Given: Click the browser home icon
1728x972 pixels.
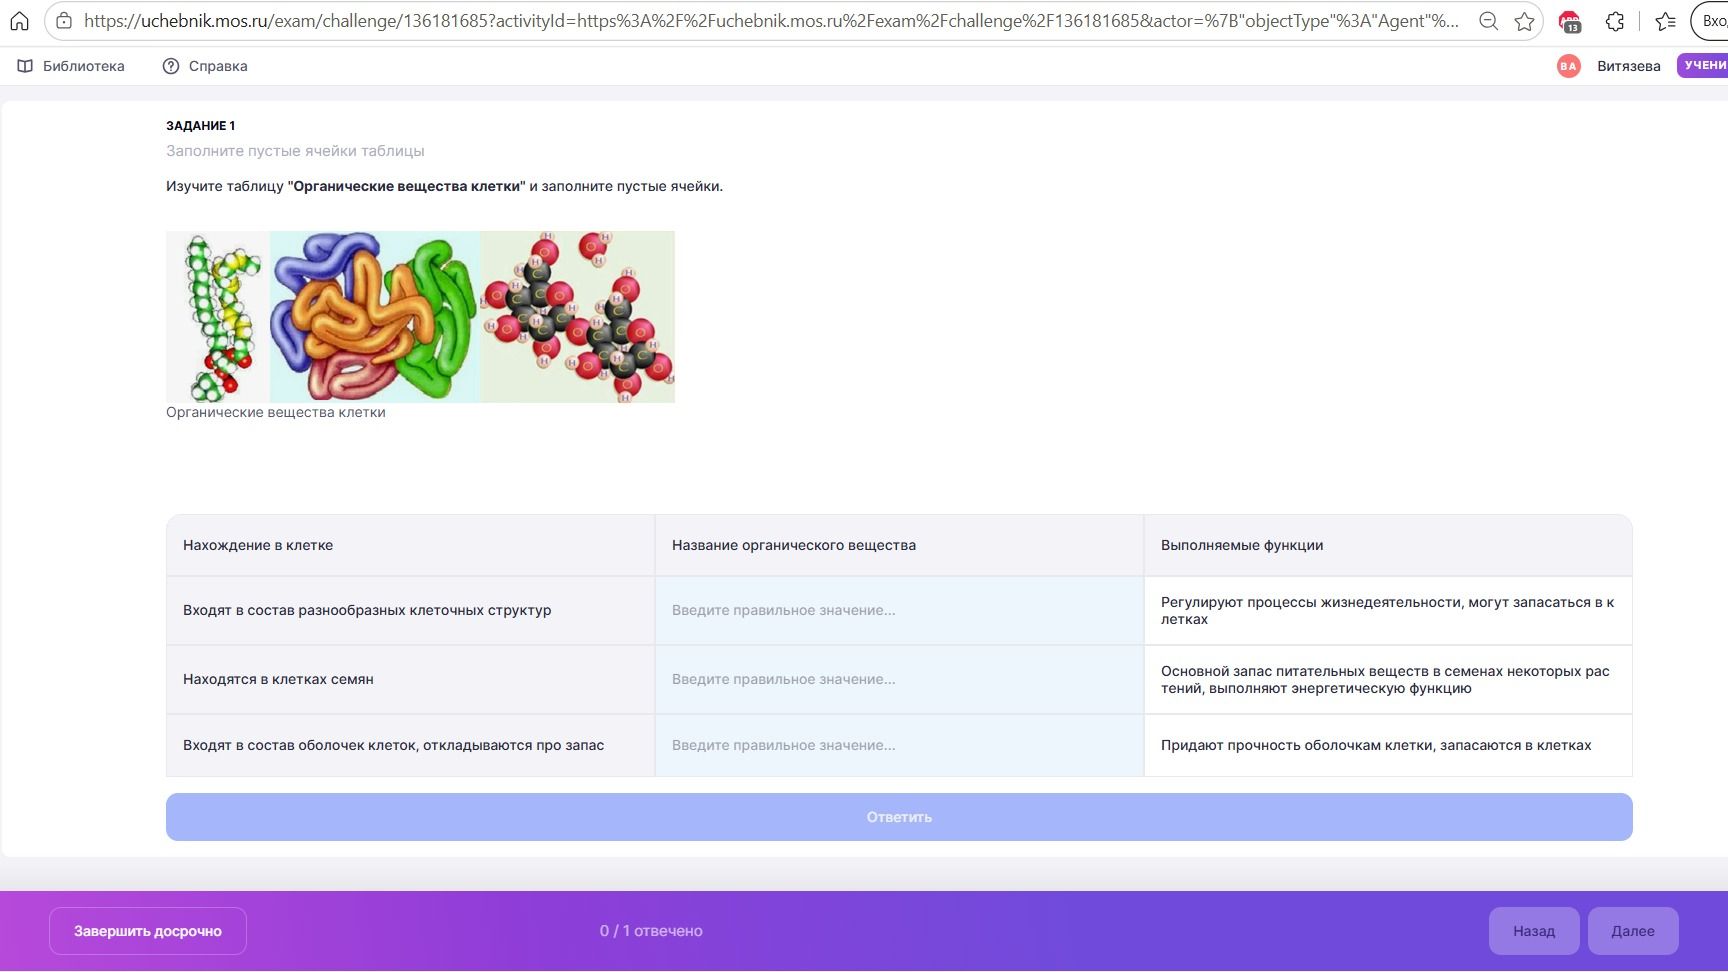Looking at the screenshot, I should tap(20, 21).
